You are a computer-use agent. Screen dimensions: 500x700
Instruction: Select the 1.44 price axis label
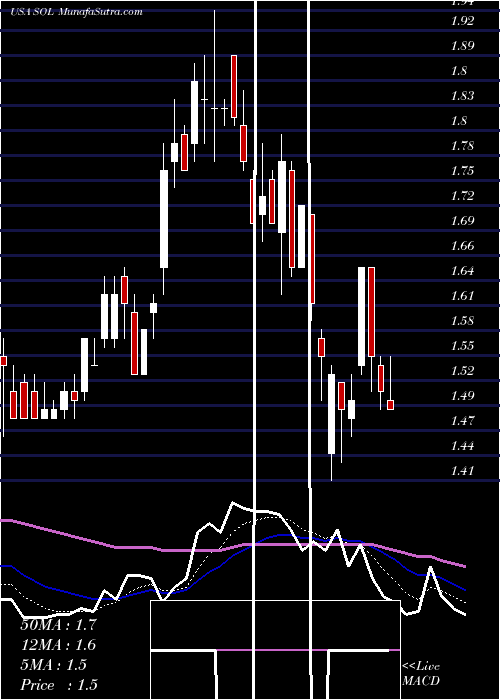[x=465, y=446]
